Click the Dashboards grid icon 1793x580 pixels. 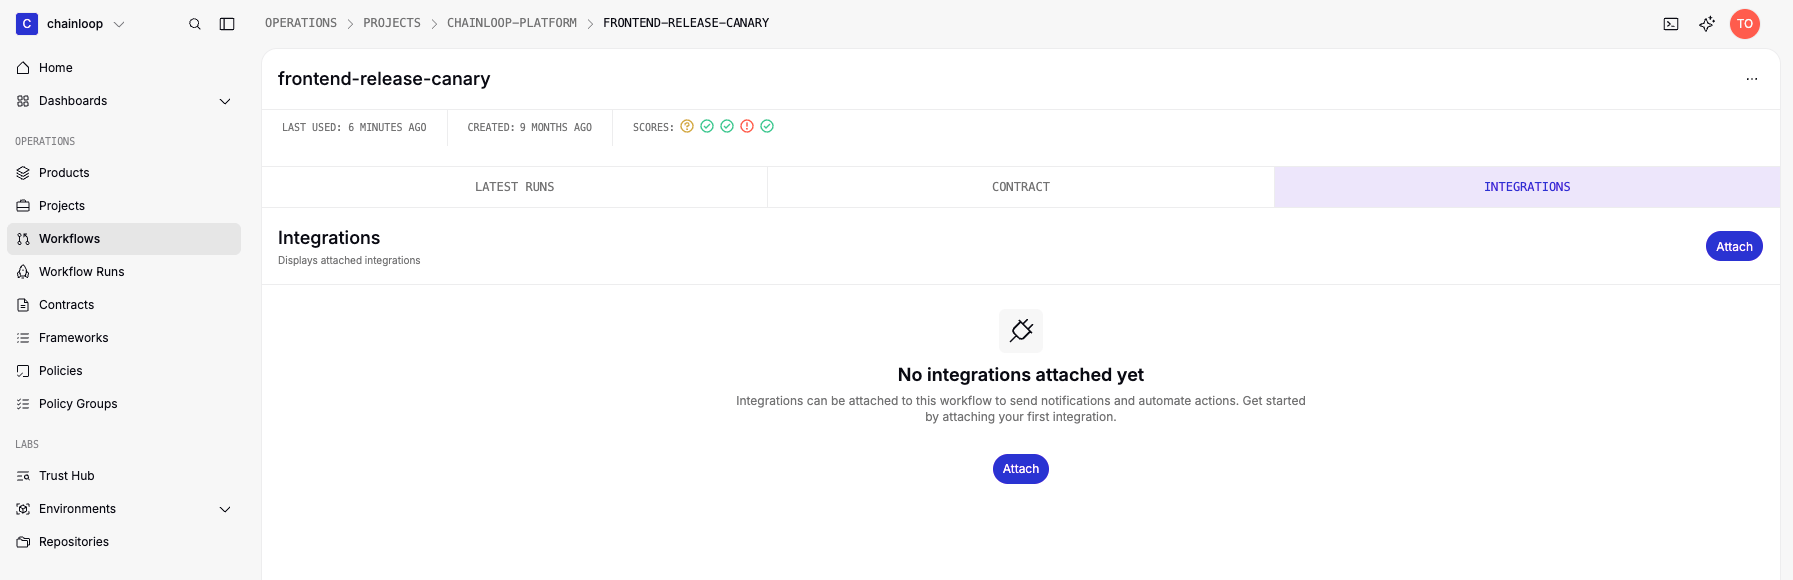(23, 101)
